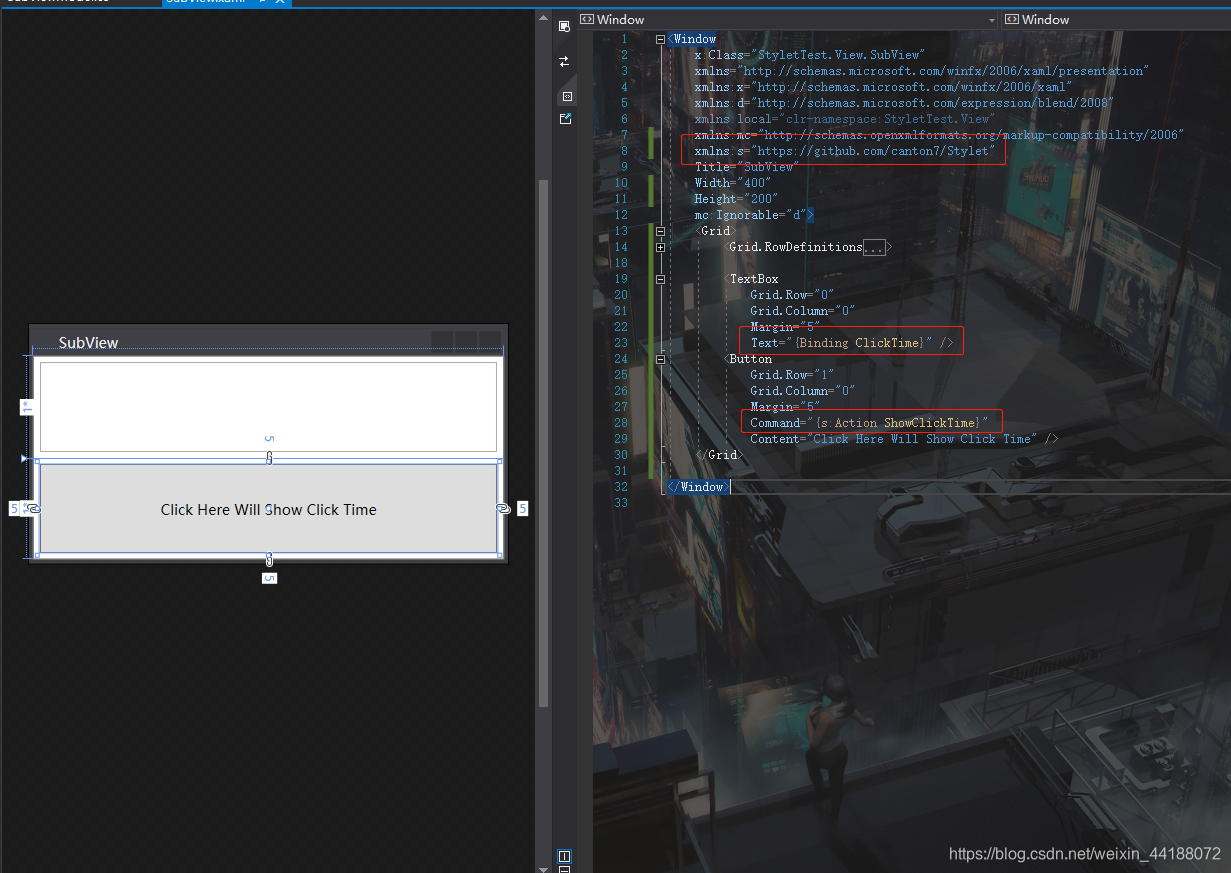This screenshot has height=873, width=1231.
Task: Click the bottom margin chain-link icon
Action: pos(269,559)
